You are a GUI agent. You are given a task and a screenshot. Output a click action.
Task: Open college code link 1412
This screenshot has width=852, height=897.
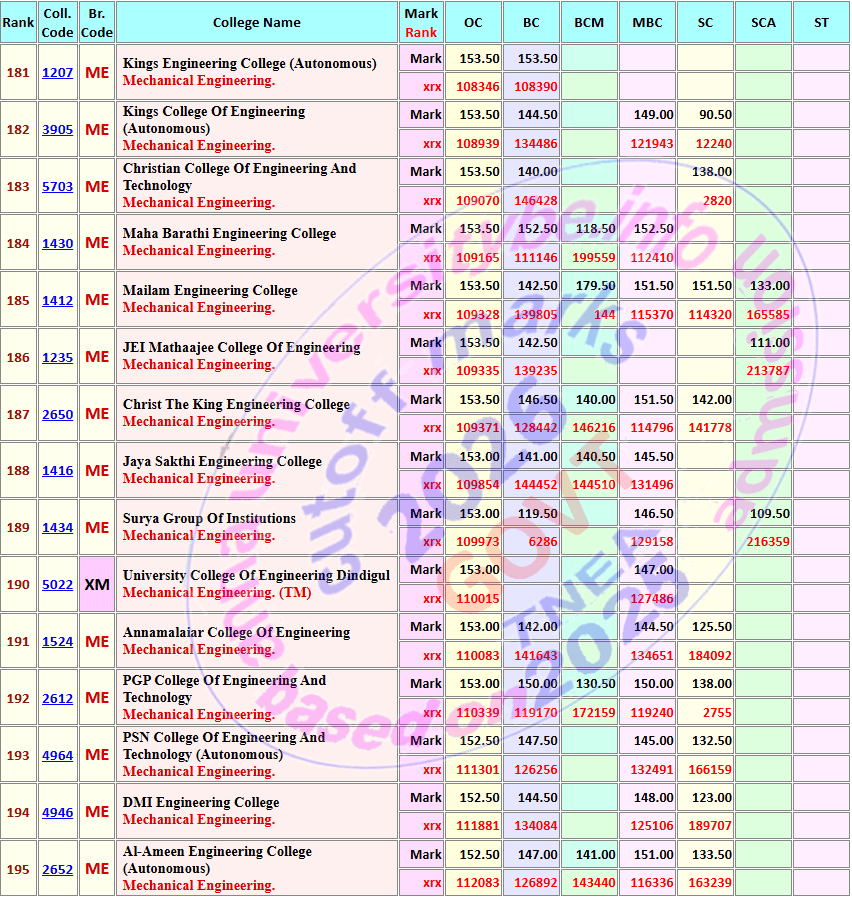(57, 300)
